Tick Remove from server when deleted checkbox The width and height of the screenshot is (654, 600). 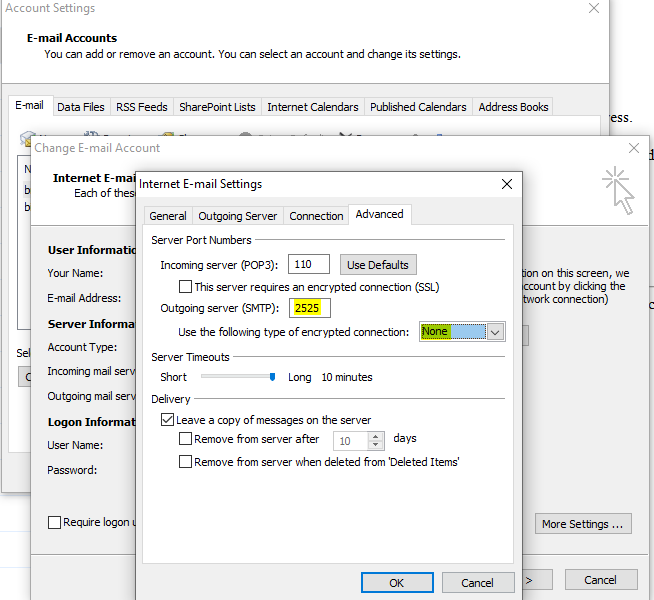coord(185,462)
